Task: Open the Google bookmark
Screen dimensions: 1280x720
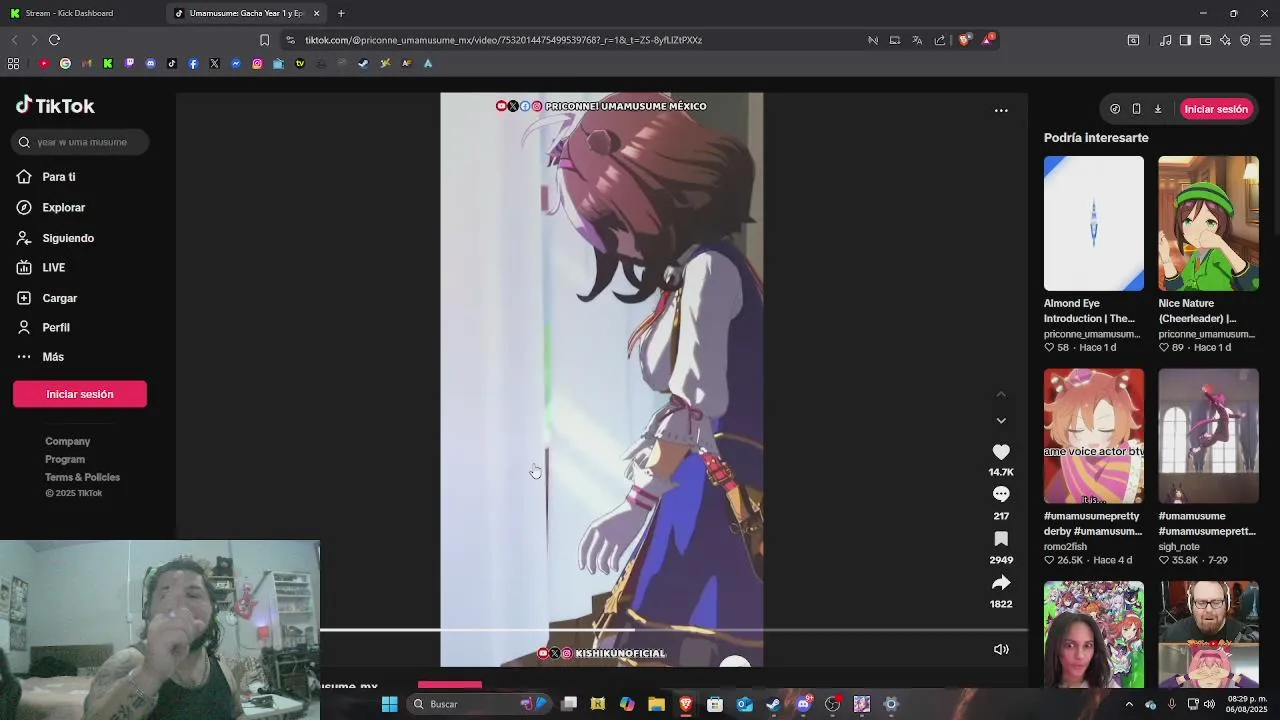Action: pos(65,63)
